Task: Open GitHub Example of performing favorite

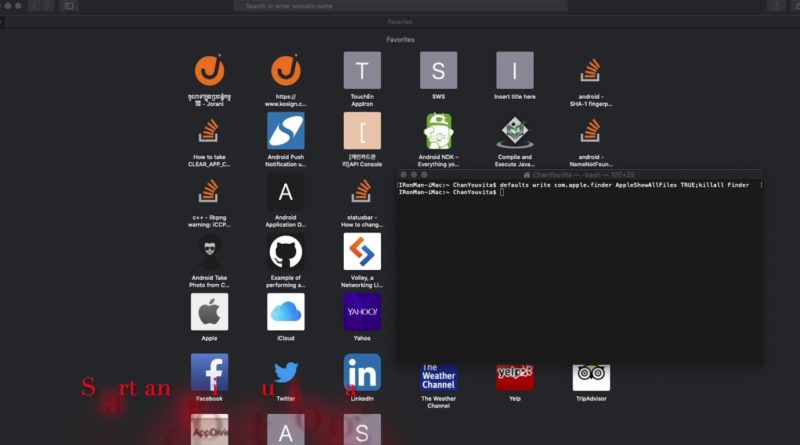Action: click(x=286, y=252)
